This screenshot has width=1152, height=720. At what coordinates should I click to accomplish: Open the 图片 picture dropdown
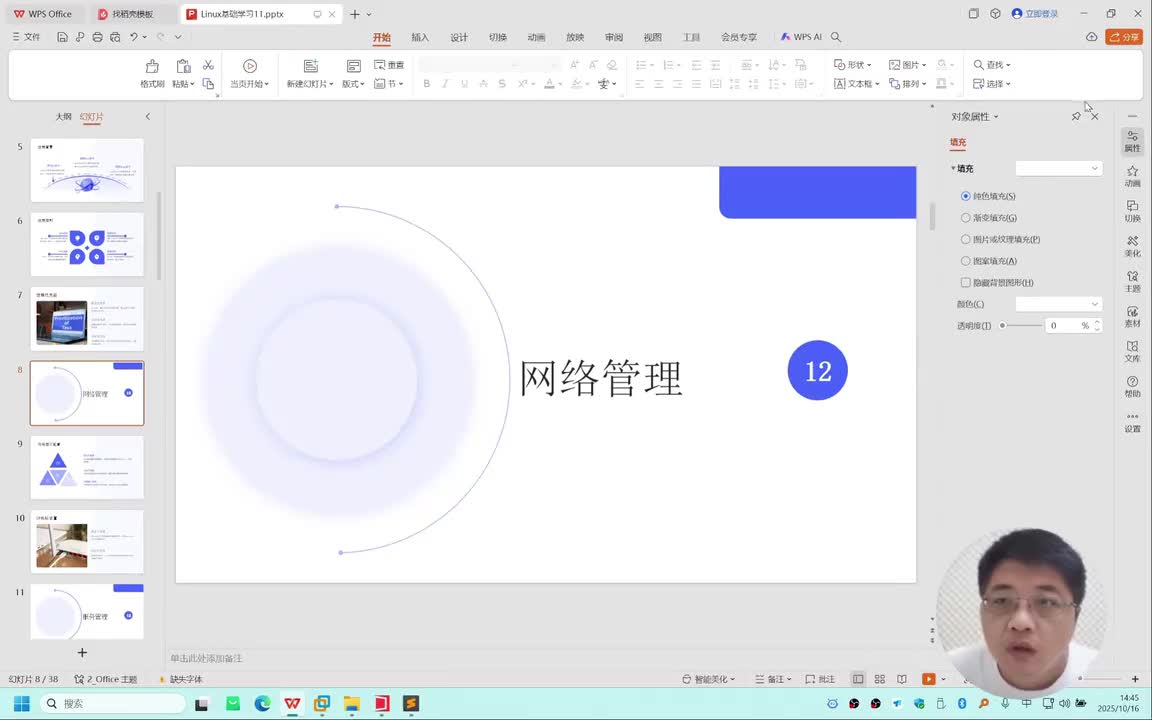(907, 65)
